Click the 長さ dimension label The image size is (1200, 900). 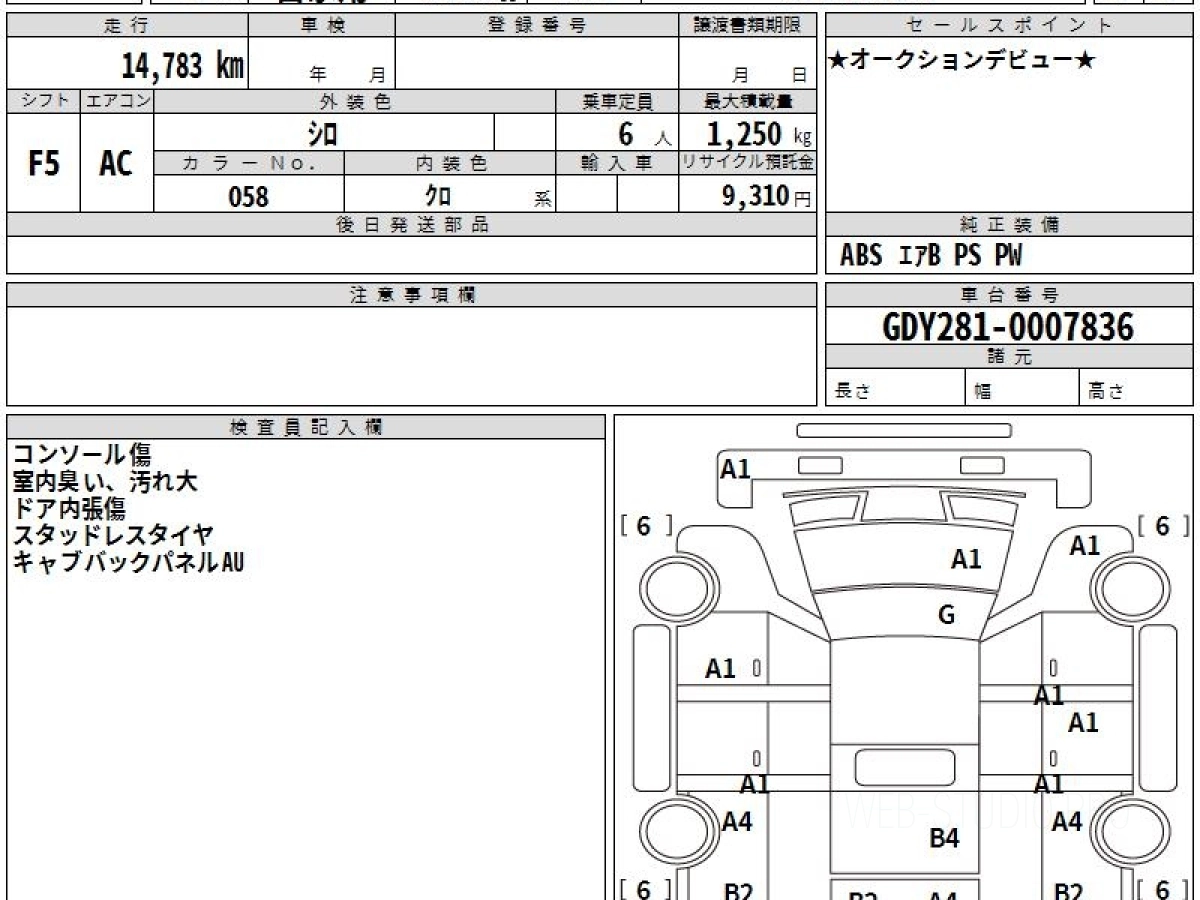(853, 392)
